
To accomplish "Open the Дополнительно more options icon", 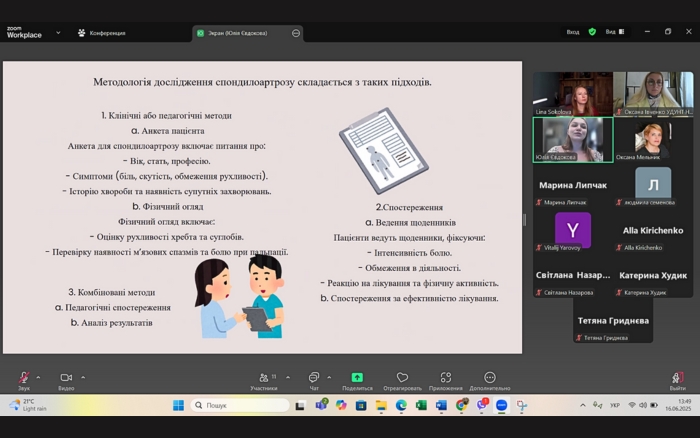I will click(x=489, y=379).
